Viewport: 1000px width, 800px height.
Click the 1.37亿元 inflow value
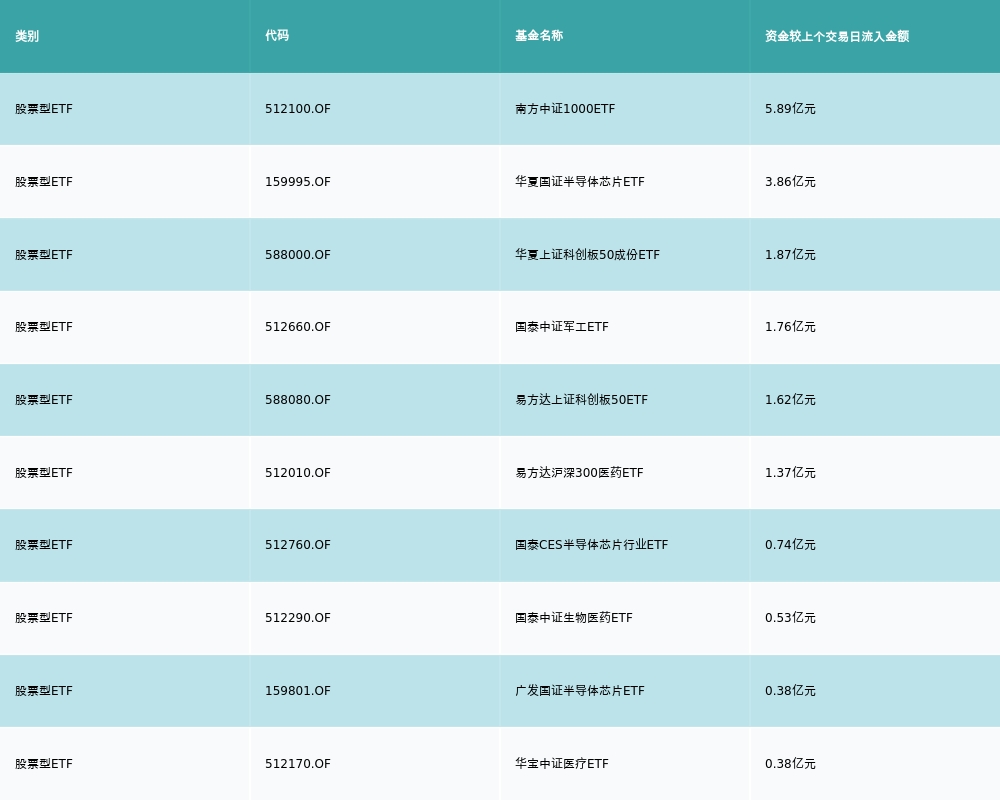(790, 473)
